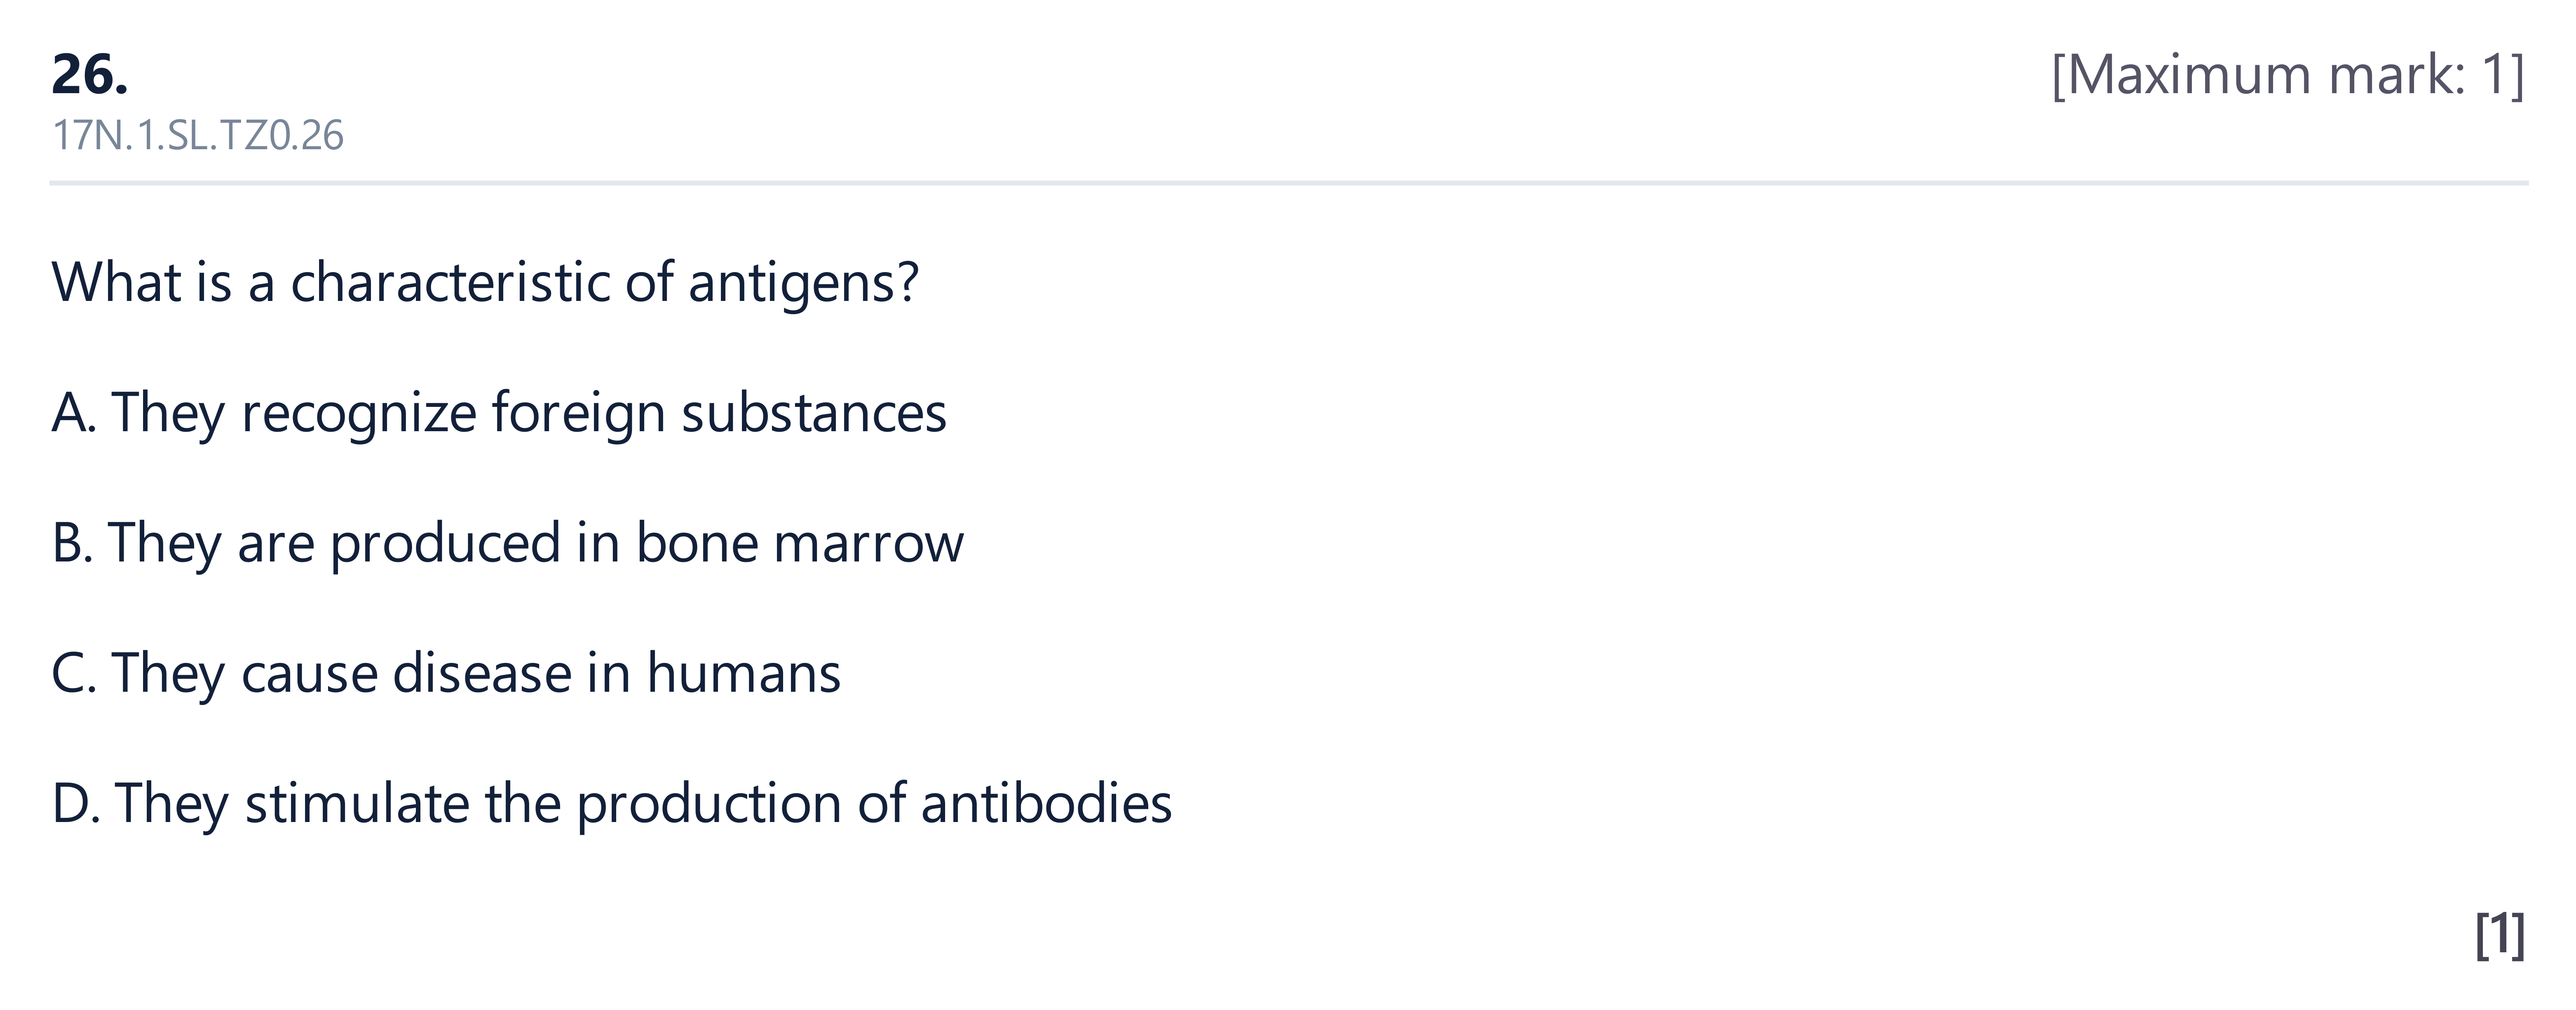The image size is (2576, 1010).
Task: Click the letter D. option marker
Action: coord(76,804)
